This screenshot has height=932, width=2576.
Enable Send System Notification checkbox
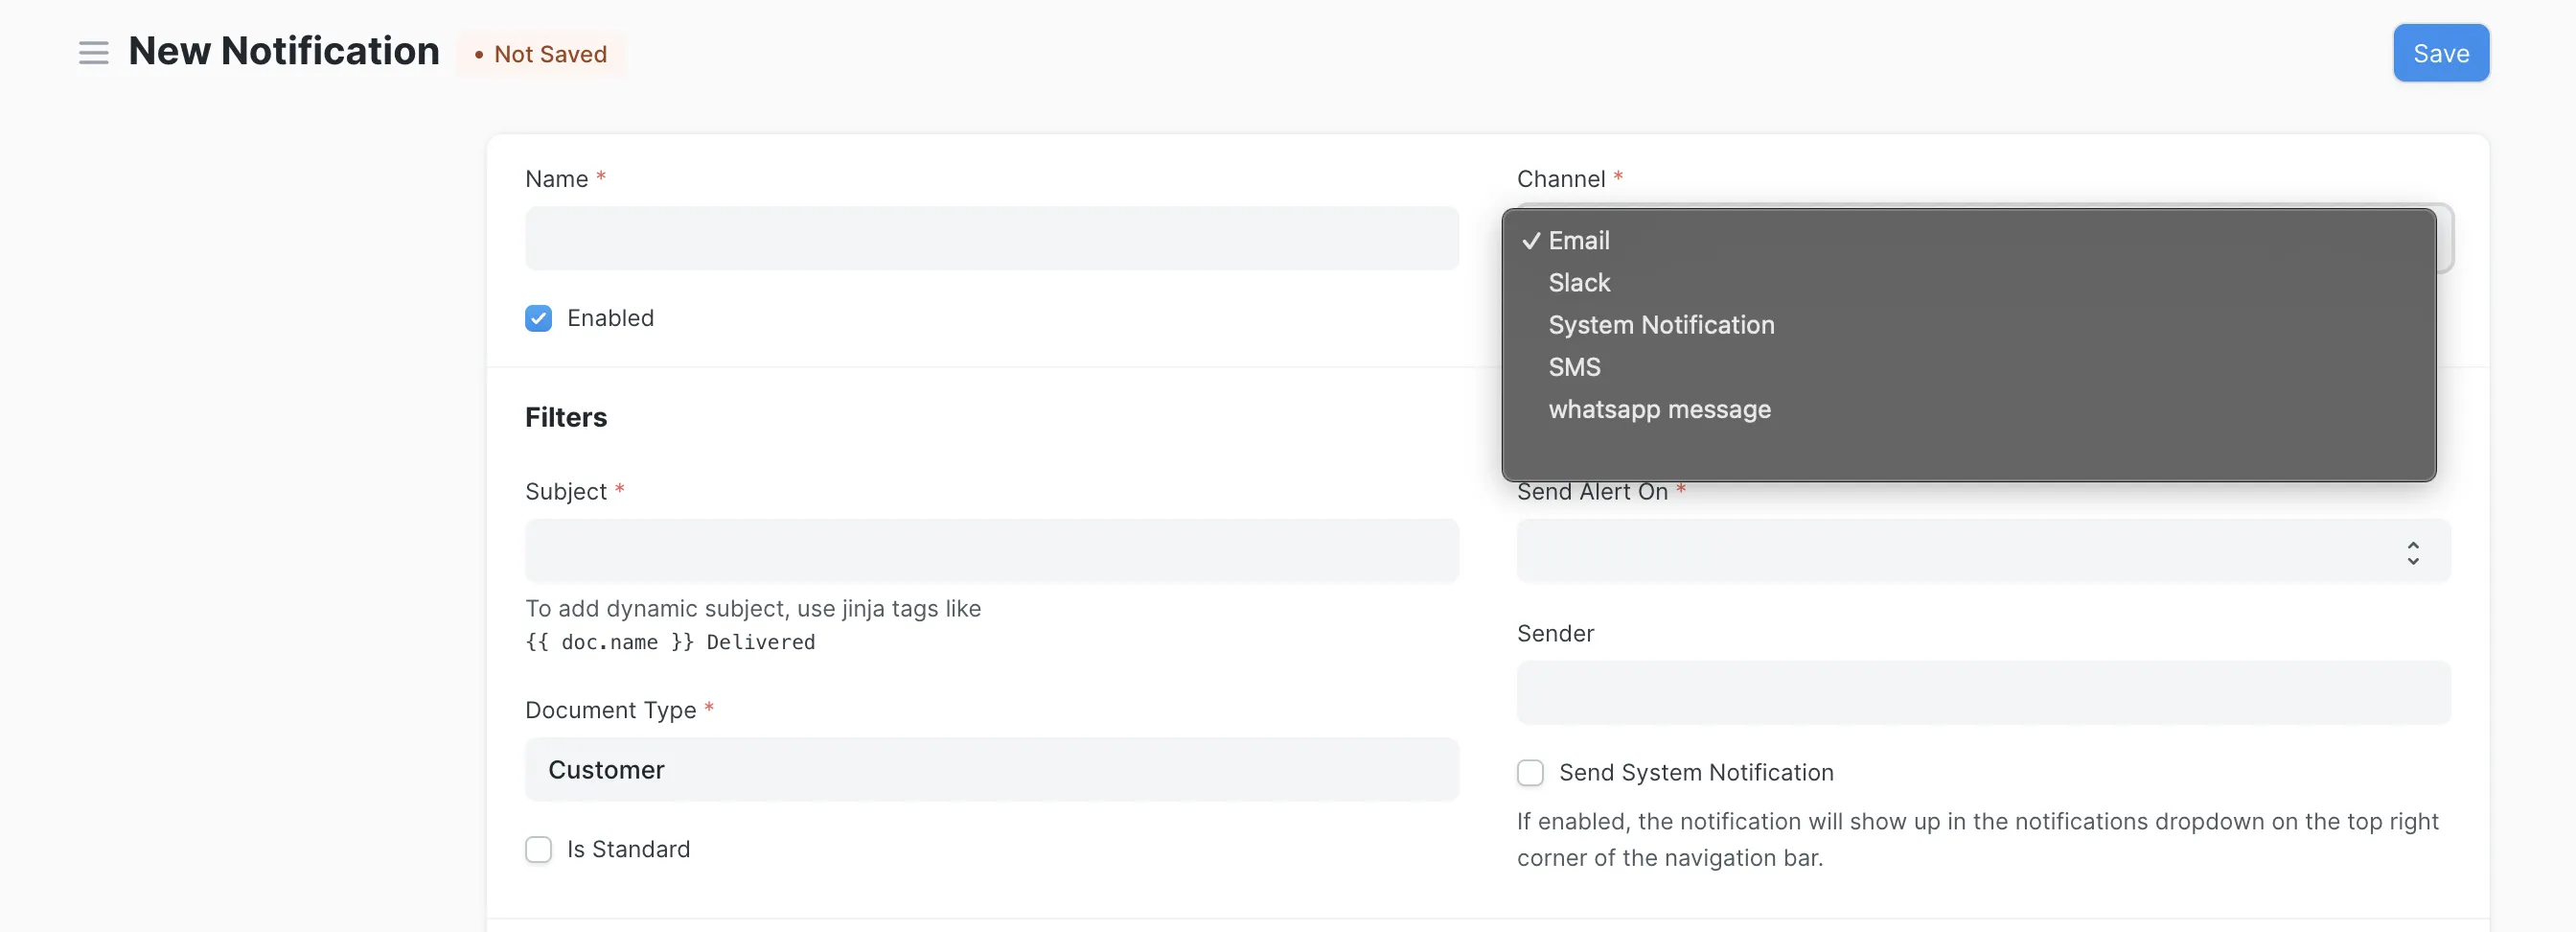coord(1530,772)
